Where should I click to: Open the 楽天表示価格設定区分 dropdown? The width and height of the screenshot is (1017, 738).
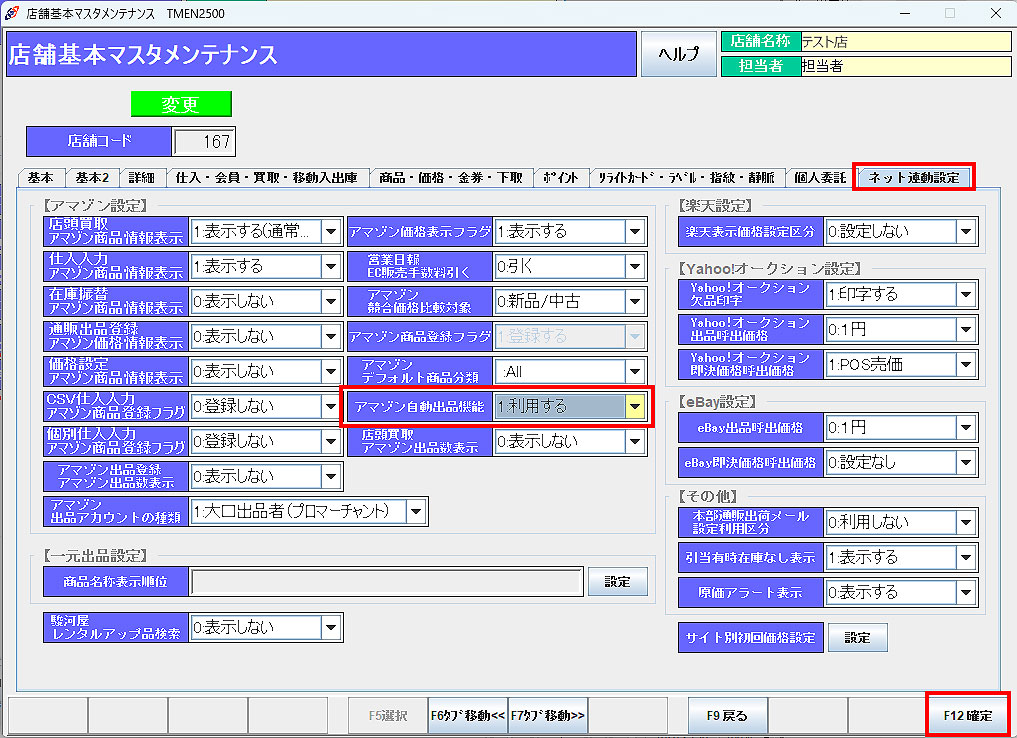tap(964, 232)
